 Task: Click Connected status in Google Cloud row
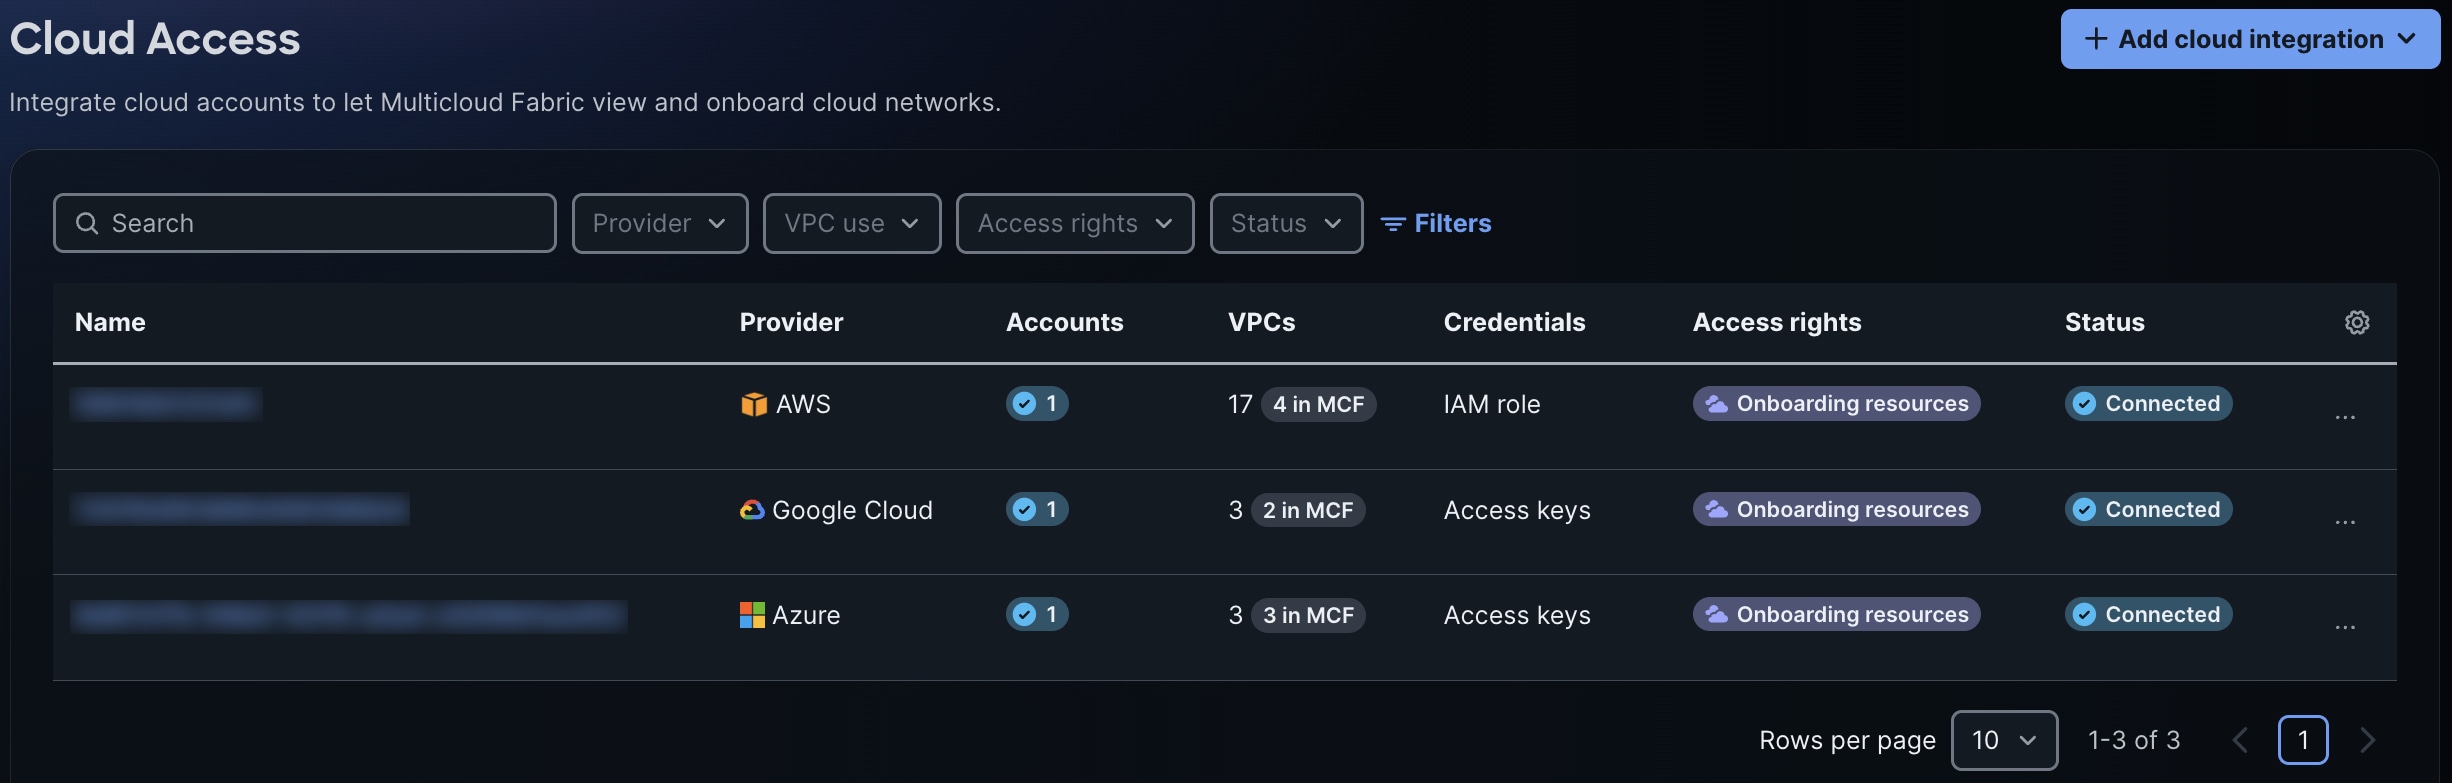[2148, 509]
